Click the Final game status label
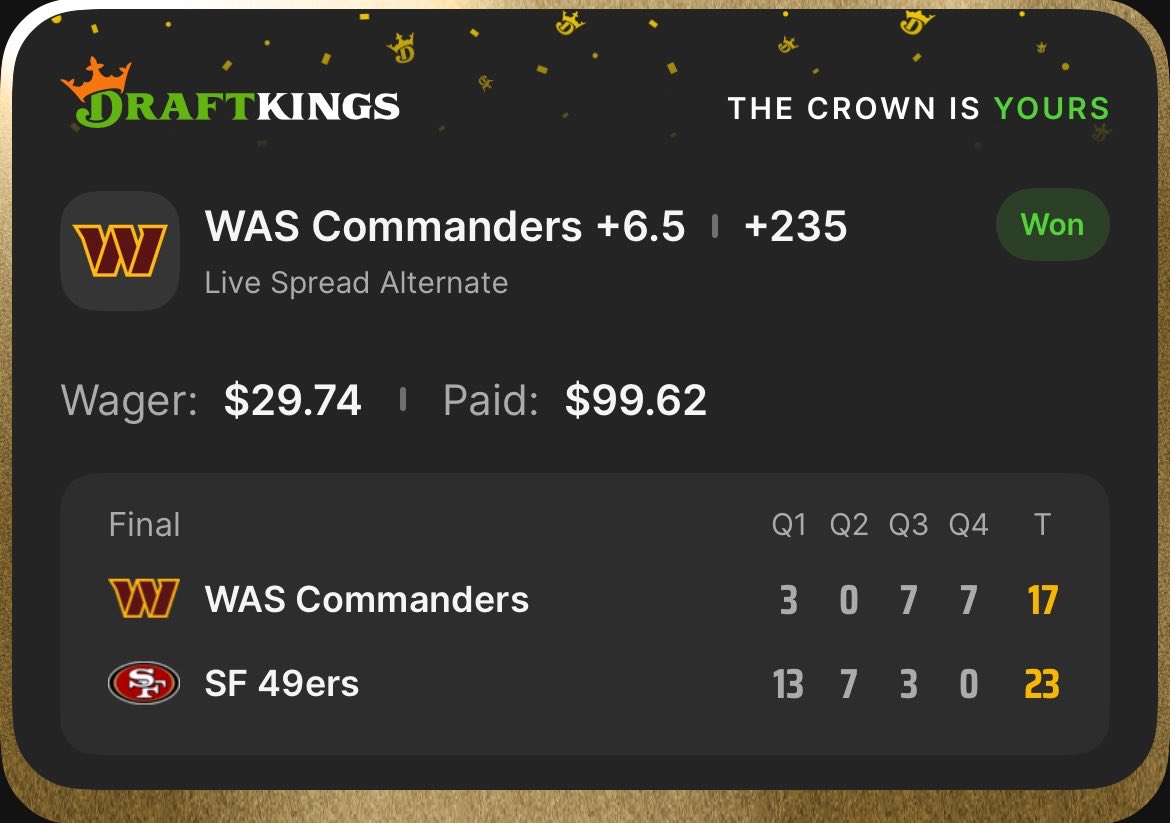This screenshot has height=823, width=1170. 145,525
